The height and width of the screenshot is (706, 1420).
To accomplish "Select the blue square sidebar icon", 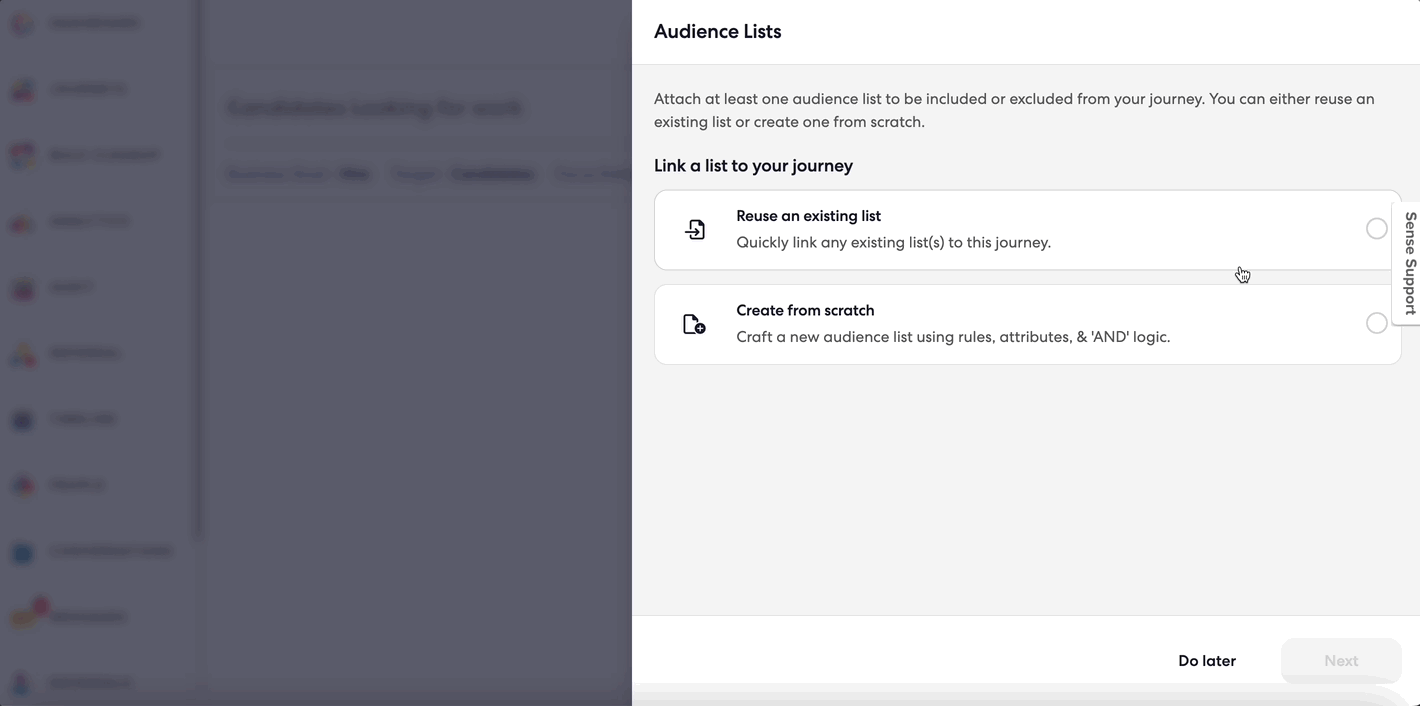I will 22,552.
